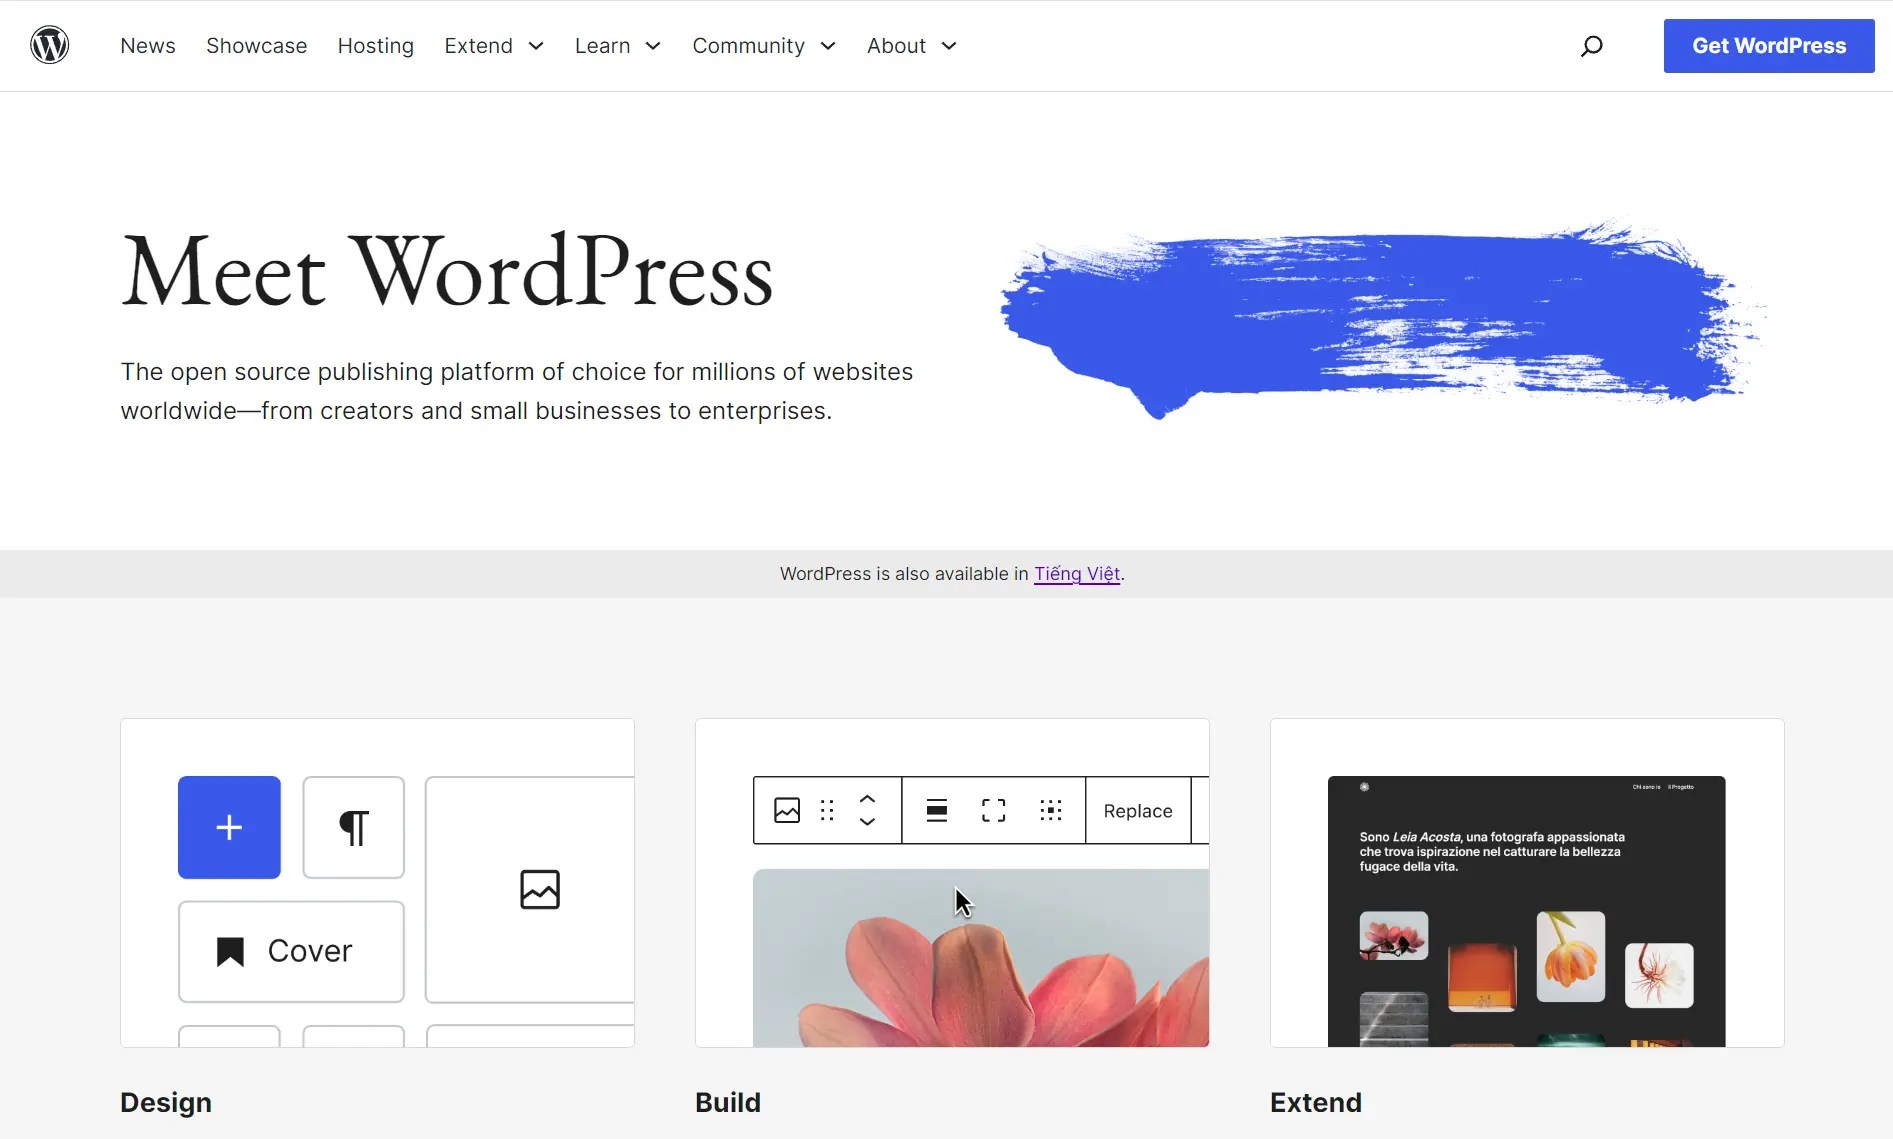Image resolution: width=1893 pixels, height=1139 pixels.
Task: Click the WordPress logo icon
Action: coord(49,45)
